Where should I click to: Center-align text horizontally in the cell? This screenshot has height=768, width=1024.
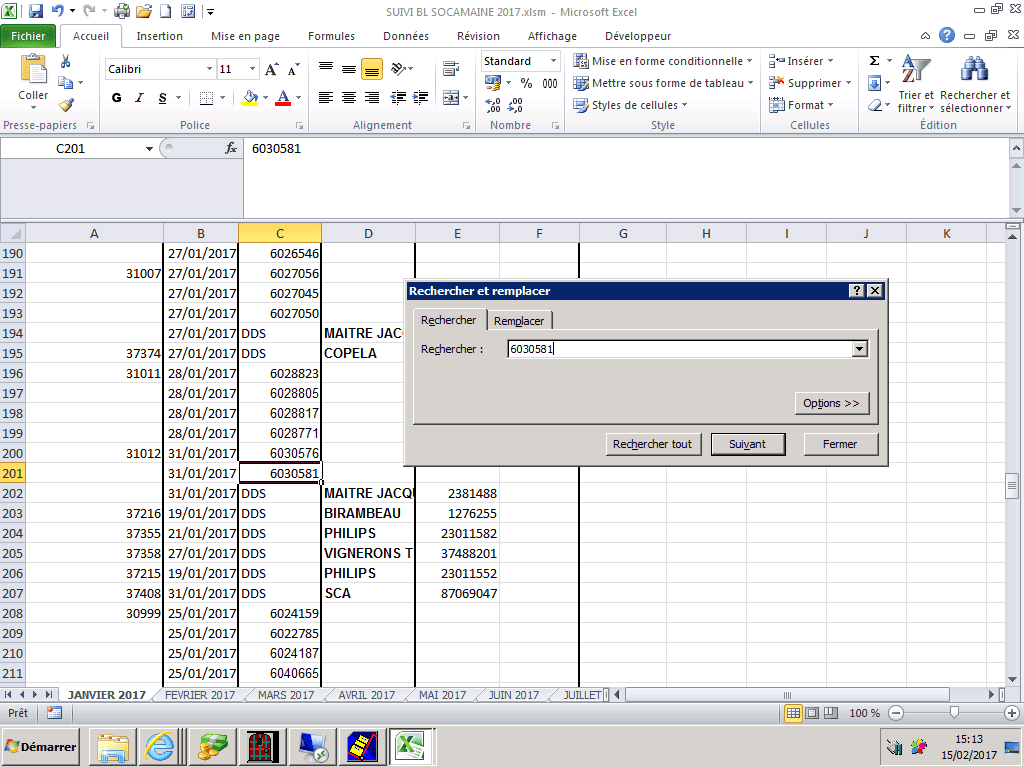(x=349, y=98)
